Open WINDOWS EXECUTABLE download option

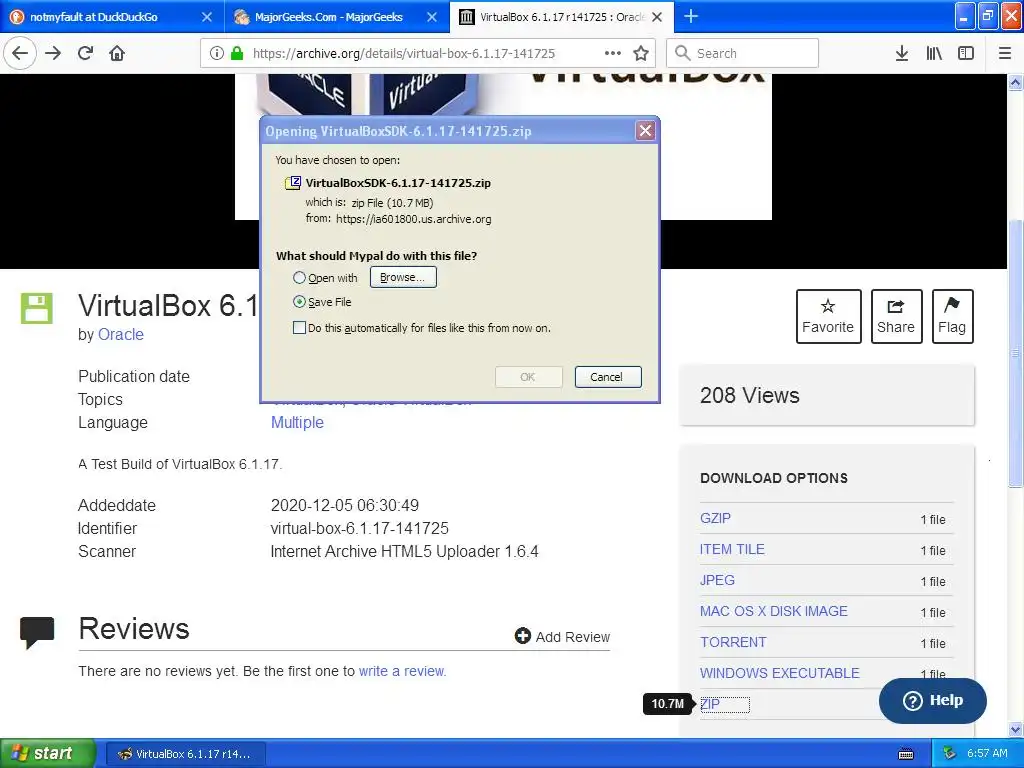click(780, 673)
